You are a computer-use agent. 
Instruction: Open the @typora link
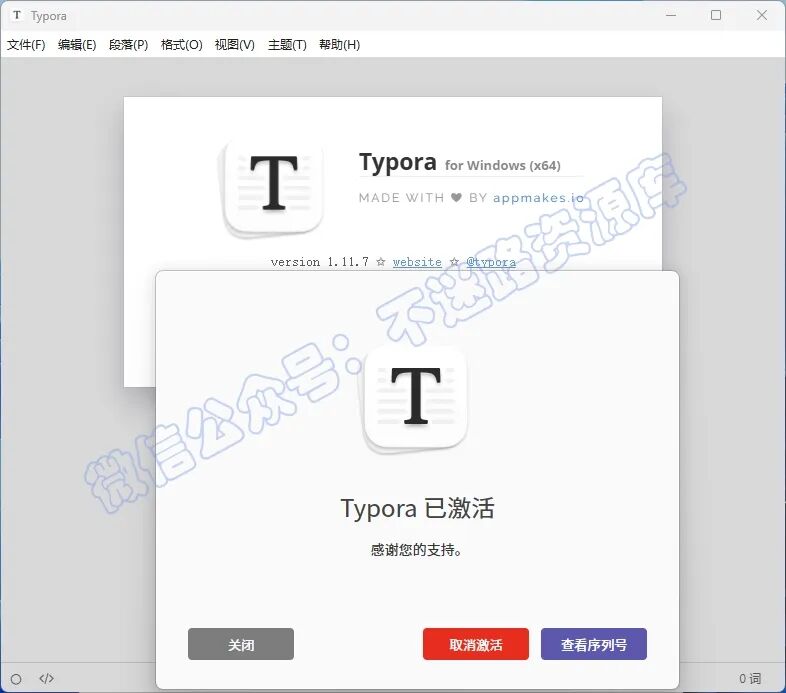click(491, 262)
